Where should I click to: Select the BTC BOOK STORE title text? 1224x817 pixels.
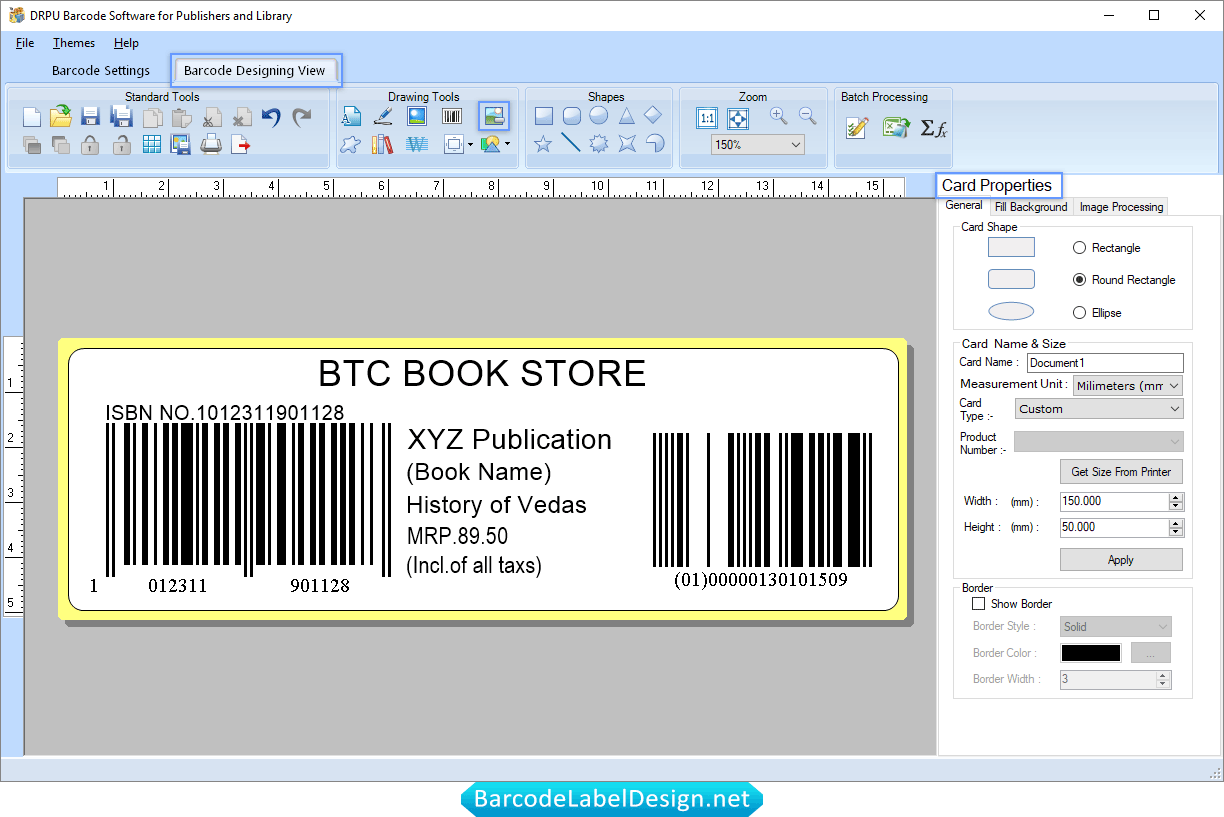pyautogui.click(x=482, y=373)
